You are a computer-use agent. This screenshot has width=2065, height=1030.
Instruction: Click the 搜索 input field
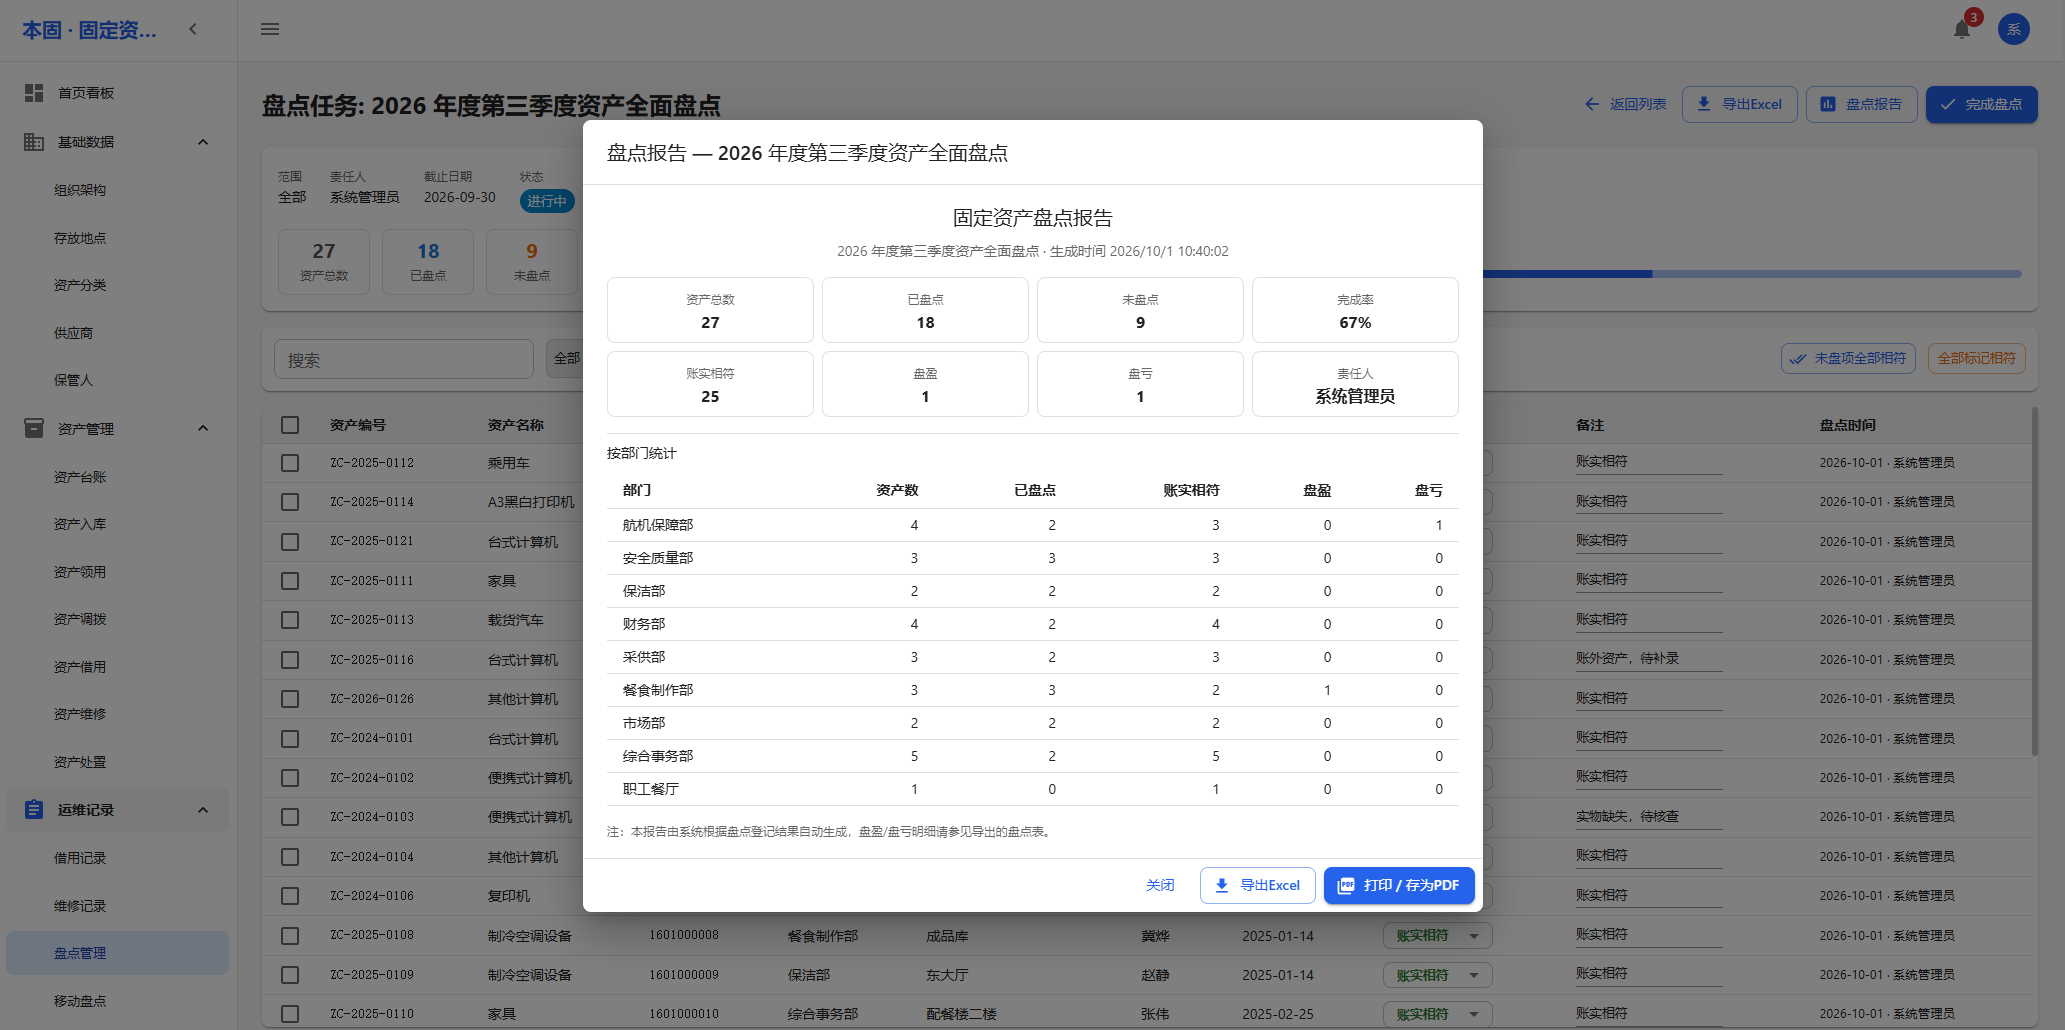pyautogui.click(x=404, y=359)
